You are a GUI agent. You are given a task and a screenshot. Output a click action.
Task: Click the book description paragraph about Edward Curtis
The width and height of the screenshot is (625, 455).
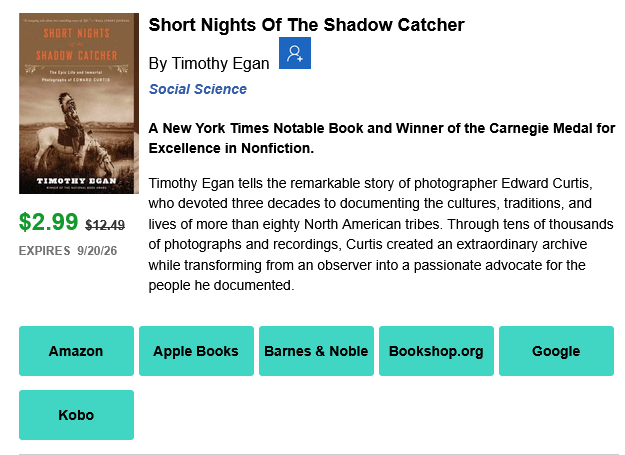[381, 234]
